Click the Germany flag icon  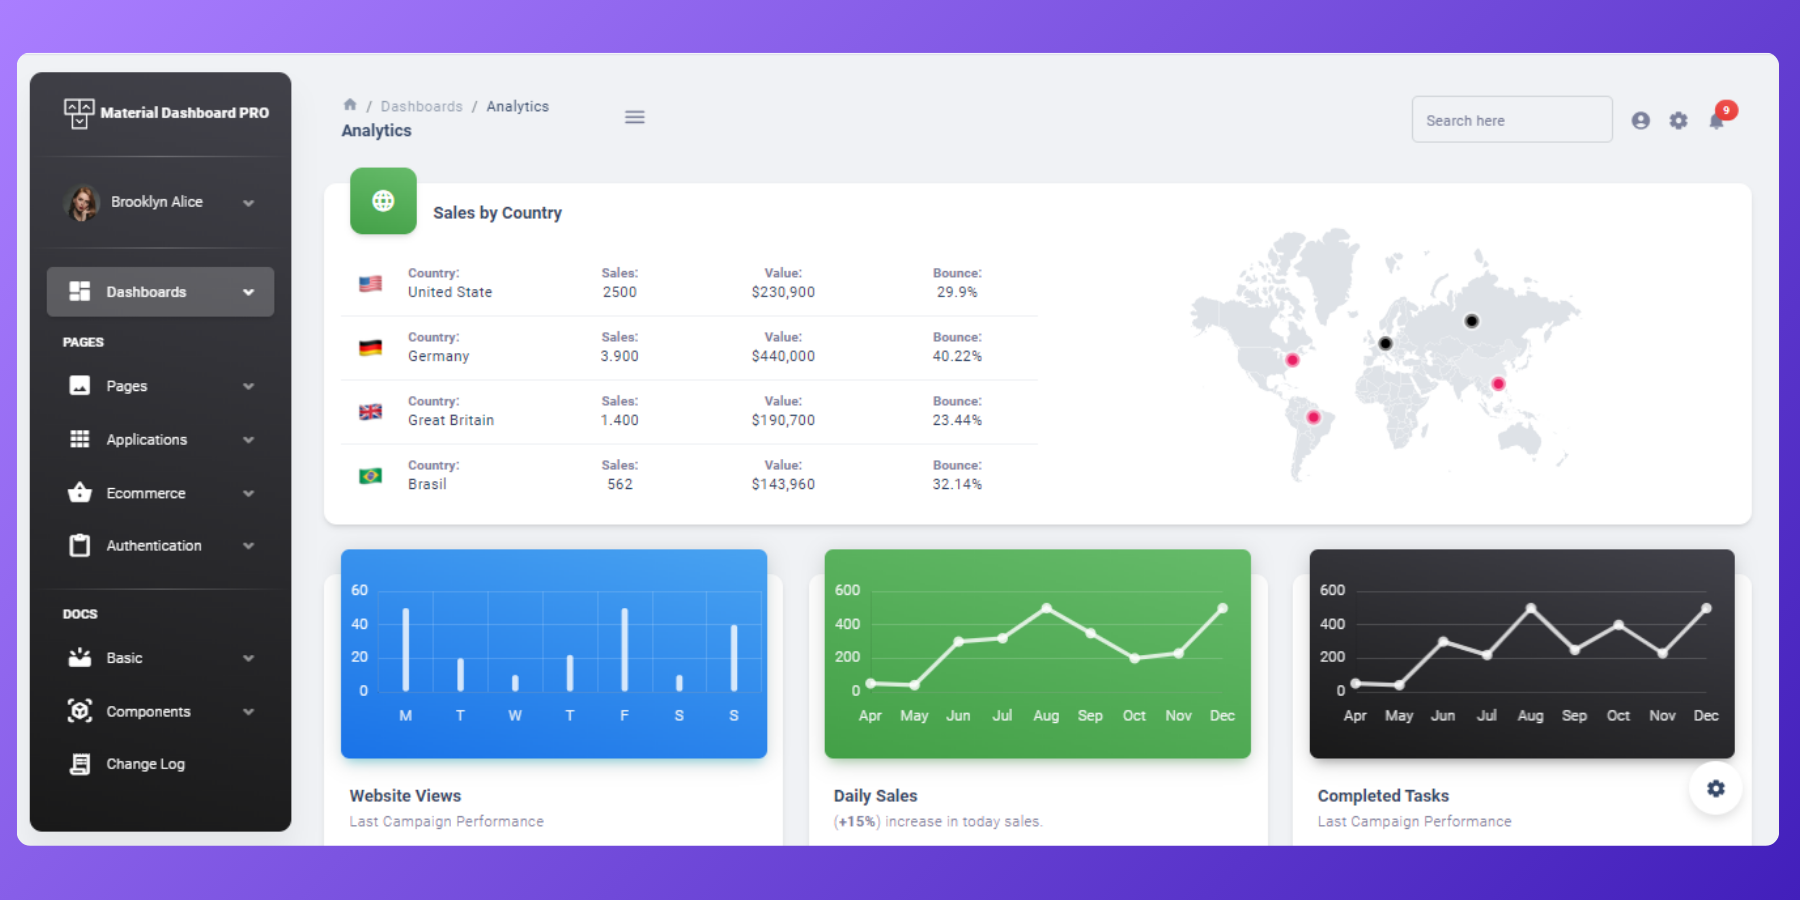pyautogui.click(x=371, y=347)
